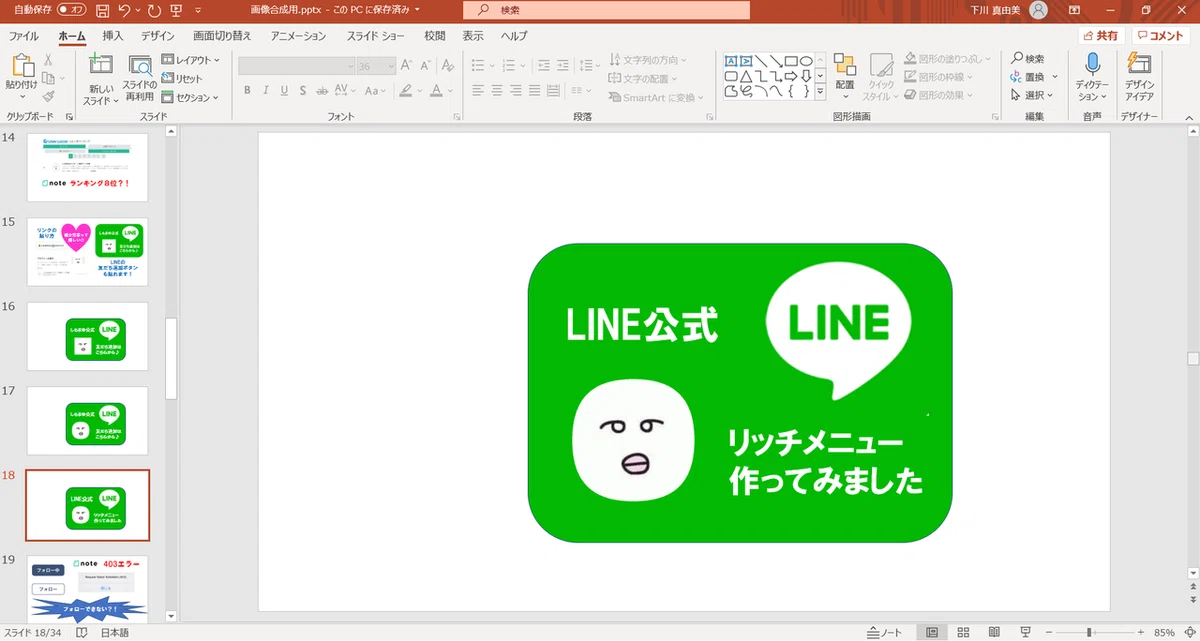Open the font size combo box showing 36
1200x641 pixels.
point(375,66)
